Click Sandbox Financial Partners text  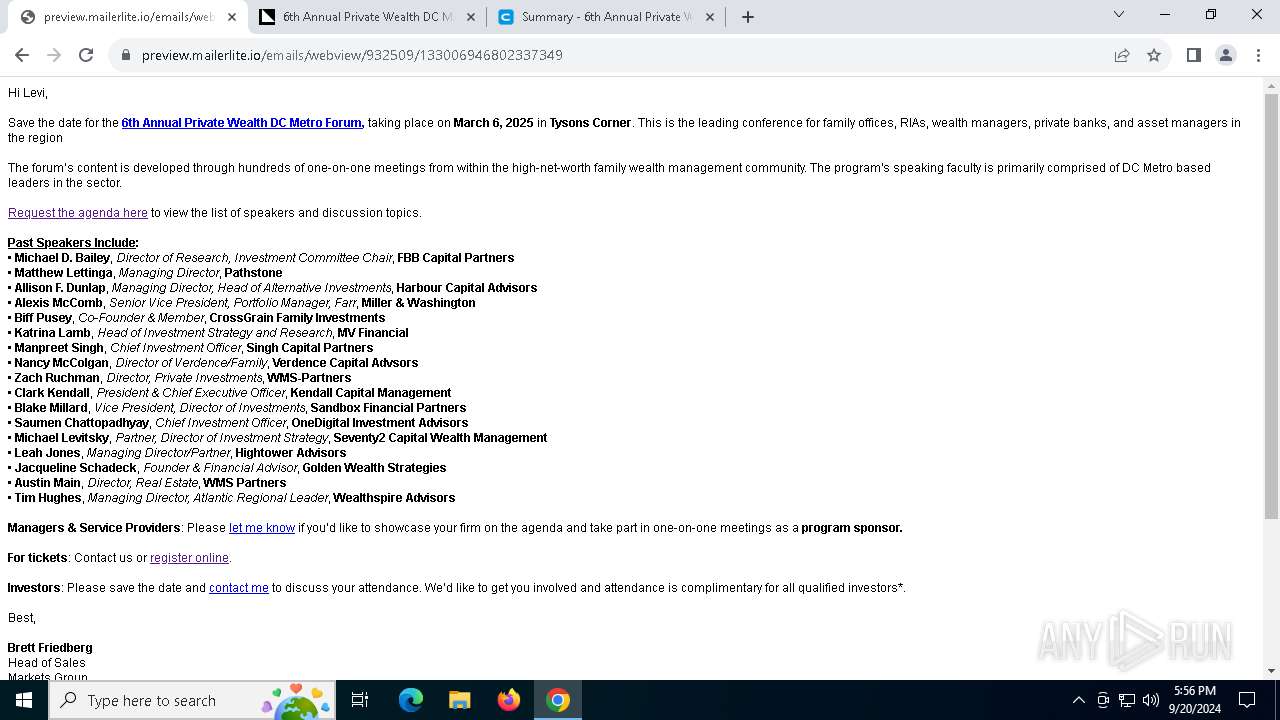(388, 408)
